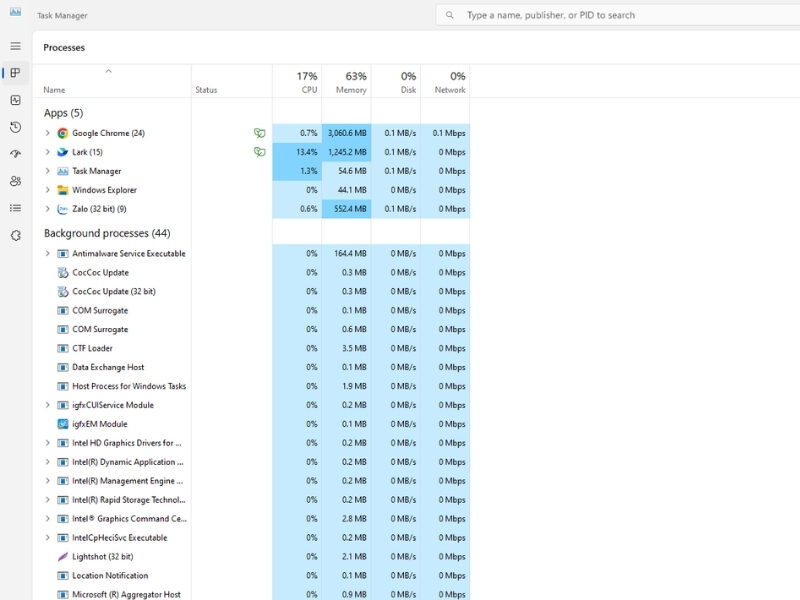Click the Lightshot process icon
The height and width of the screenshot is (600, 800).
click(62, 557)
